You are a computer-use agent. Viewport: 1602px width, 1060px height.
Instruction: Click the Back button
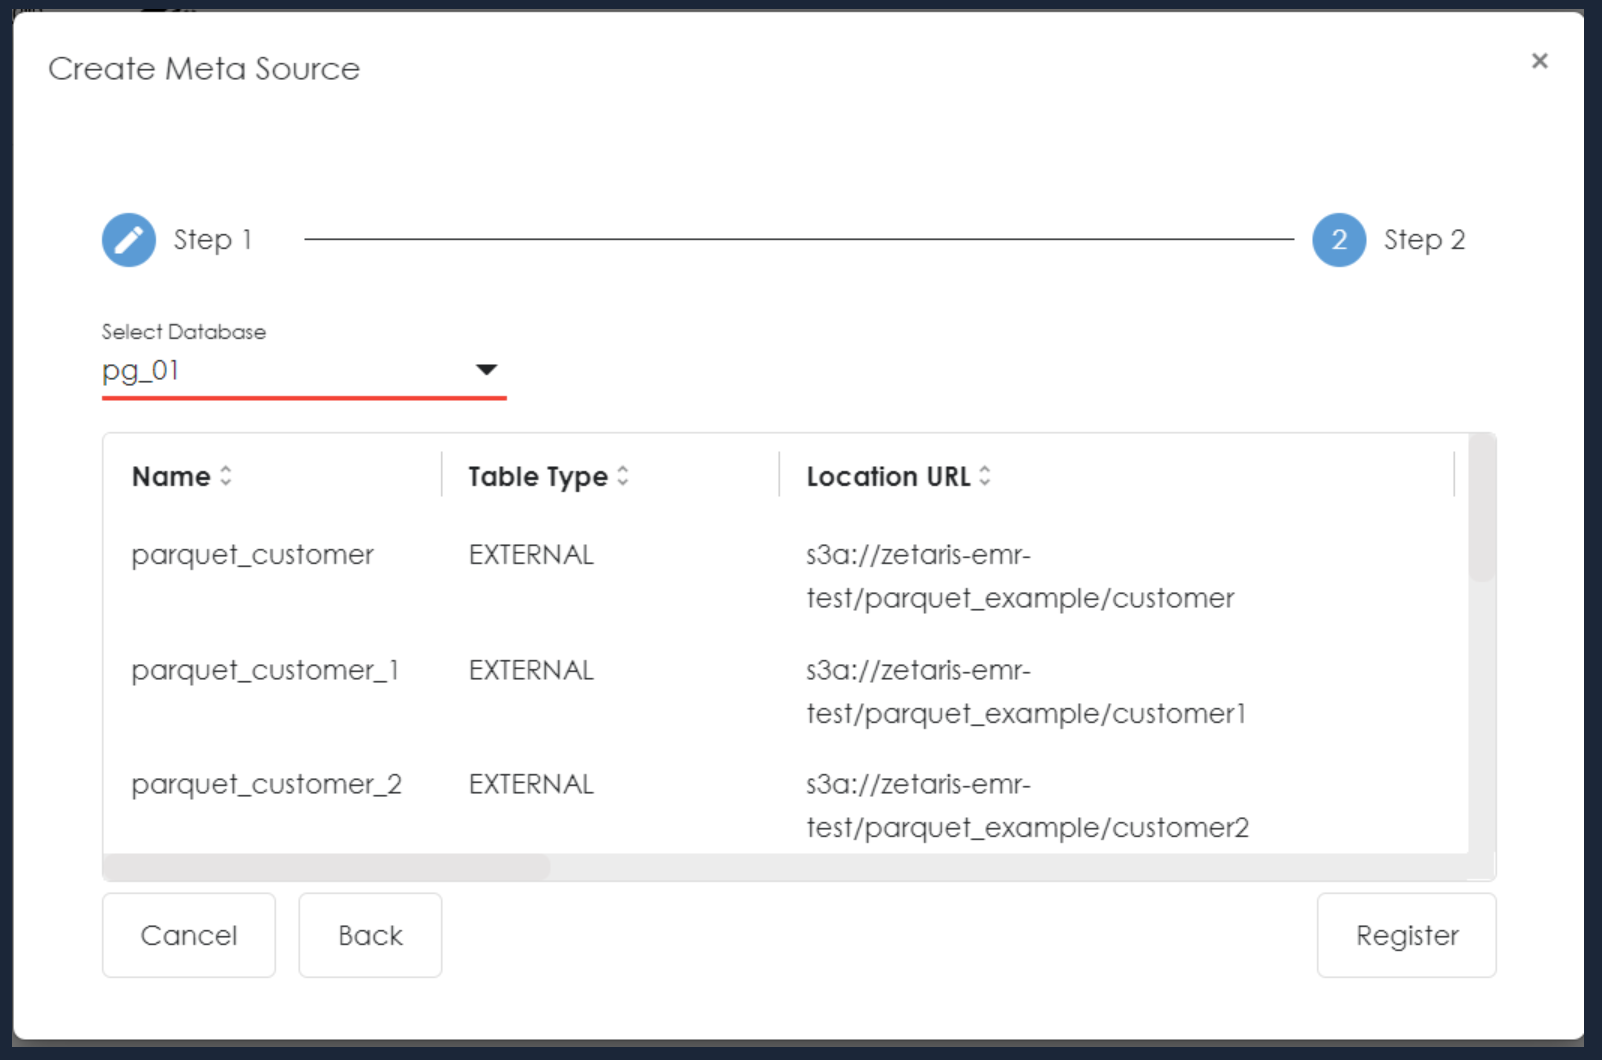[x=370, y=935]
